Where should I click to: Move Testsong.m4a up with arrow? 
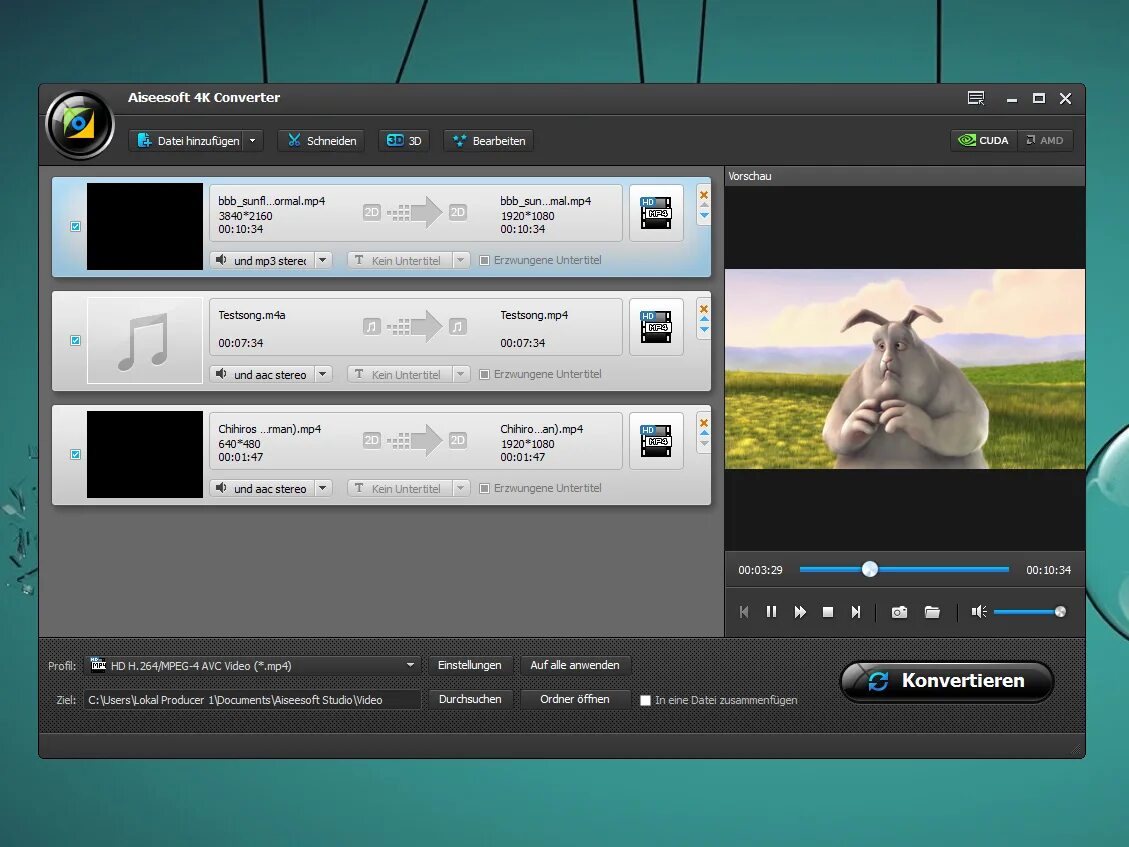point(704,319)
